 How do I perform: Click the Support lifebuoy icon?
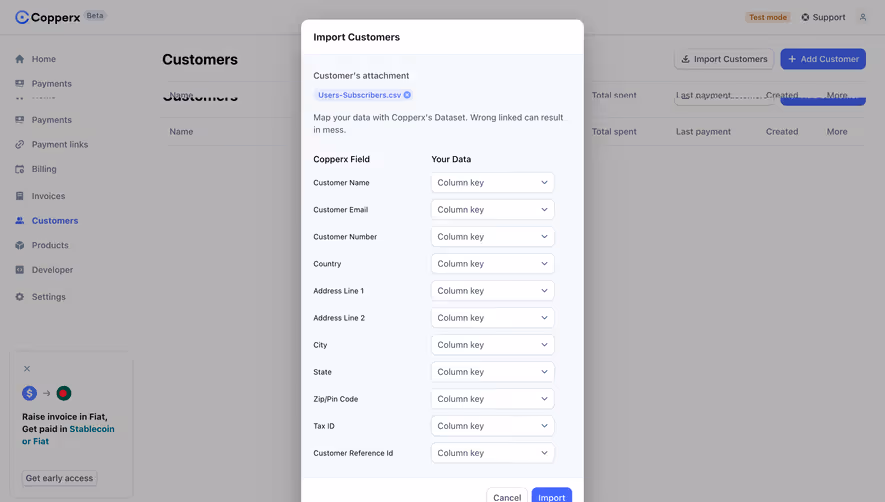click(805, 18)
